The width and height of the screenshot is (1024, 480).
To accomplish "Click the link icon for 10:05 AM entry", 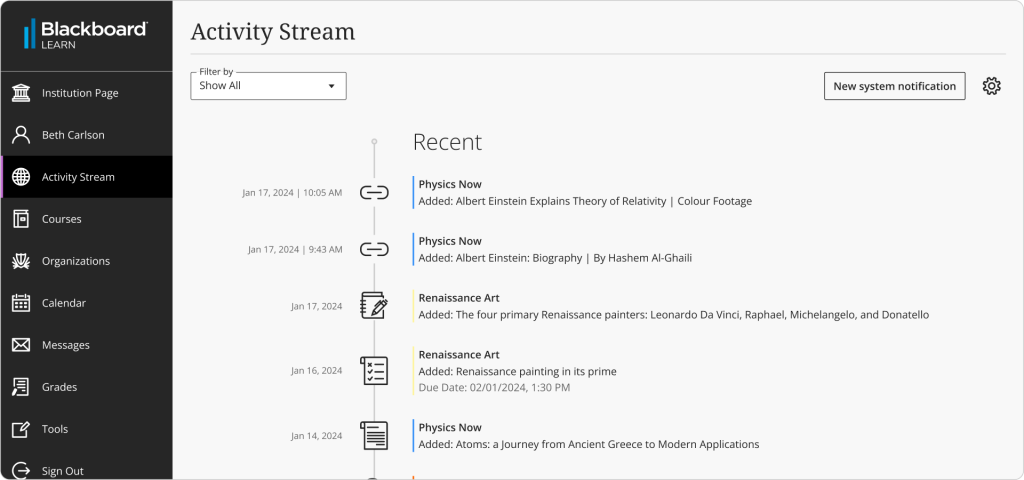I will point(374,192).
